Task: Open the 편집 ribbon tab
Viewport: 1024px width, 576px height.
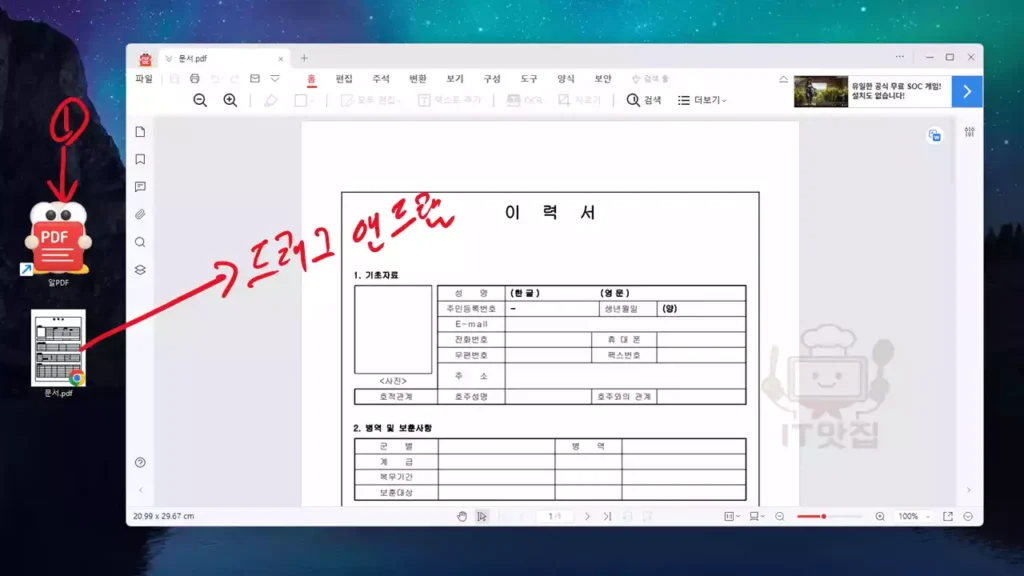Action: (344, 78)
